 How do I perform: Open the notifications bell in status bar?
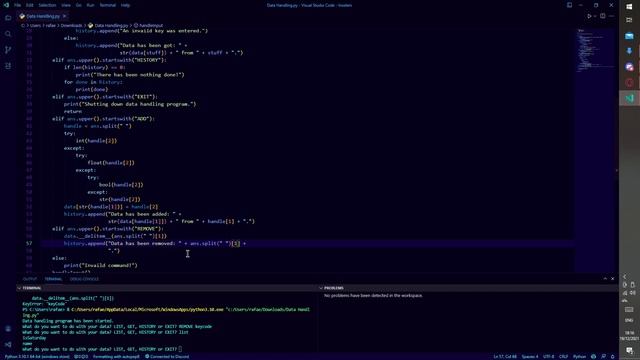[x=613, y=357]
